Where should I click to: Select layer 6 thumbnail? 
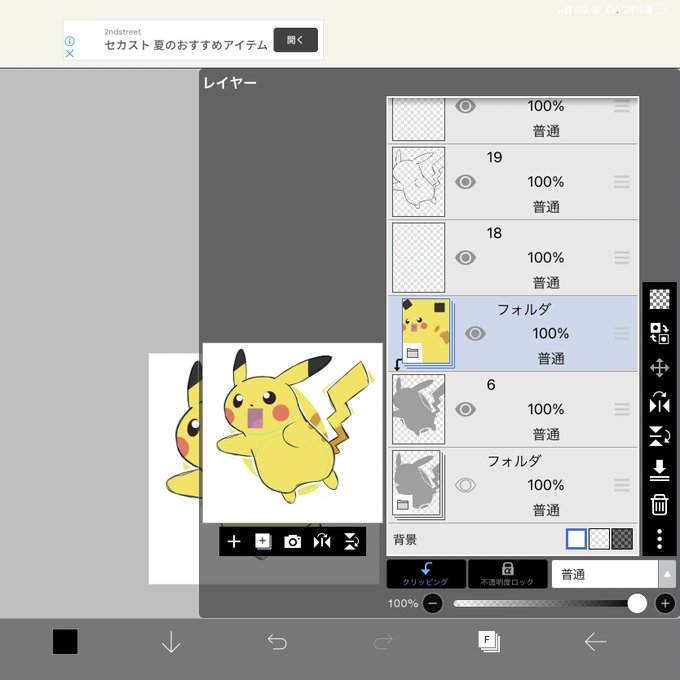click(418, 409)
